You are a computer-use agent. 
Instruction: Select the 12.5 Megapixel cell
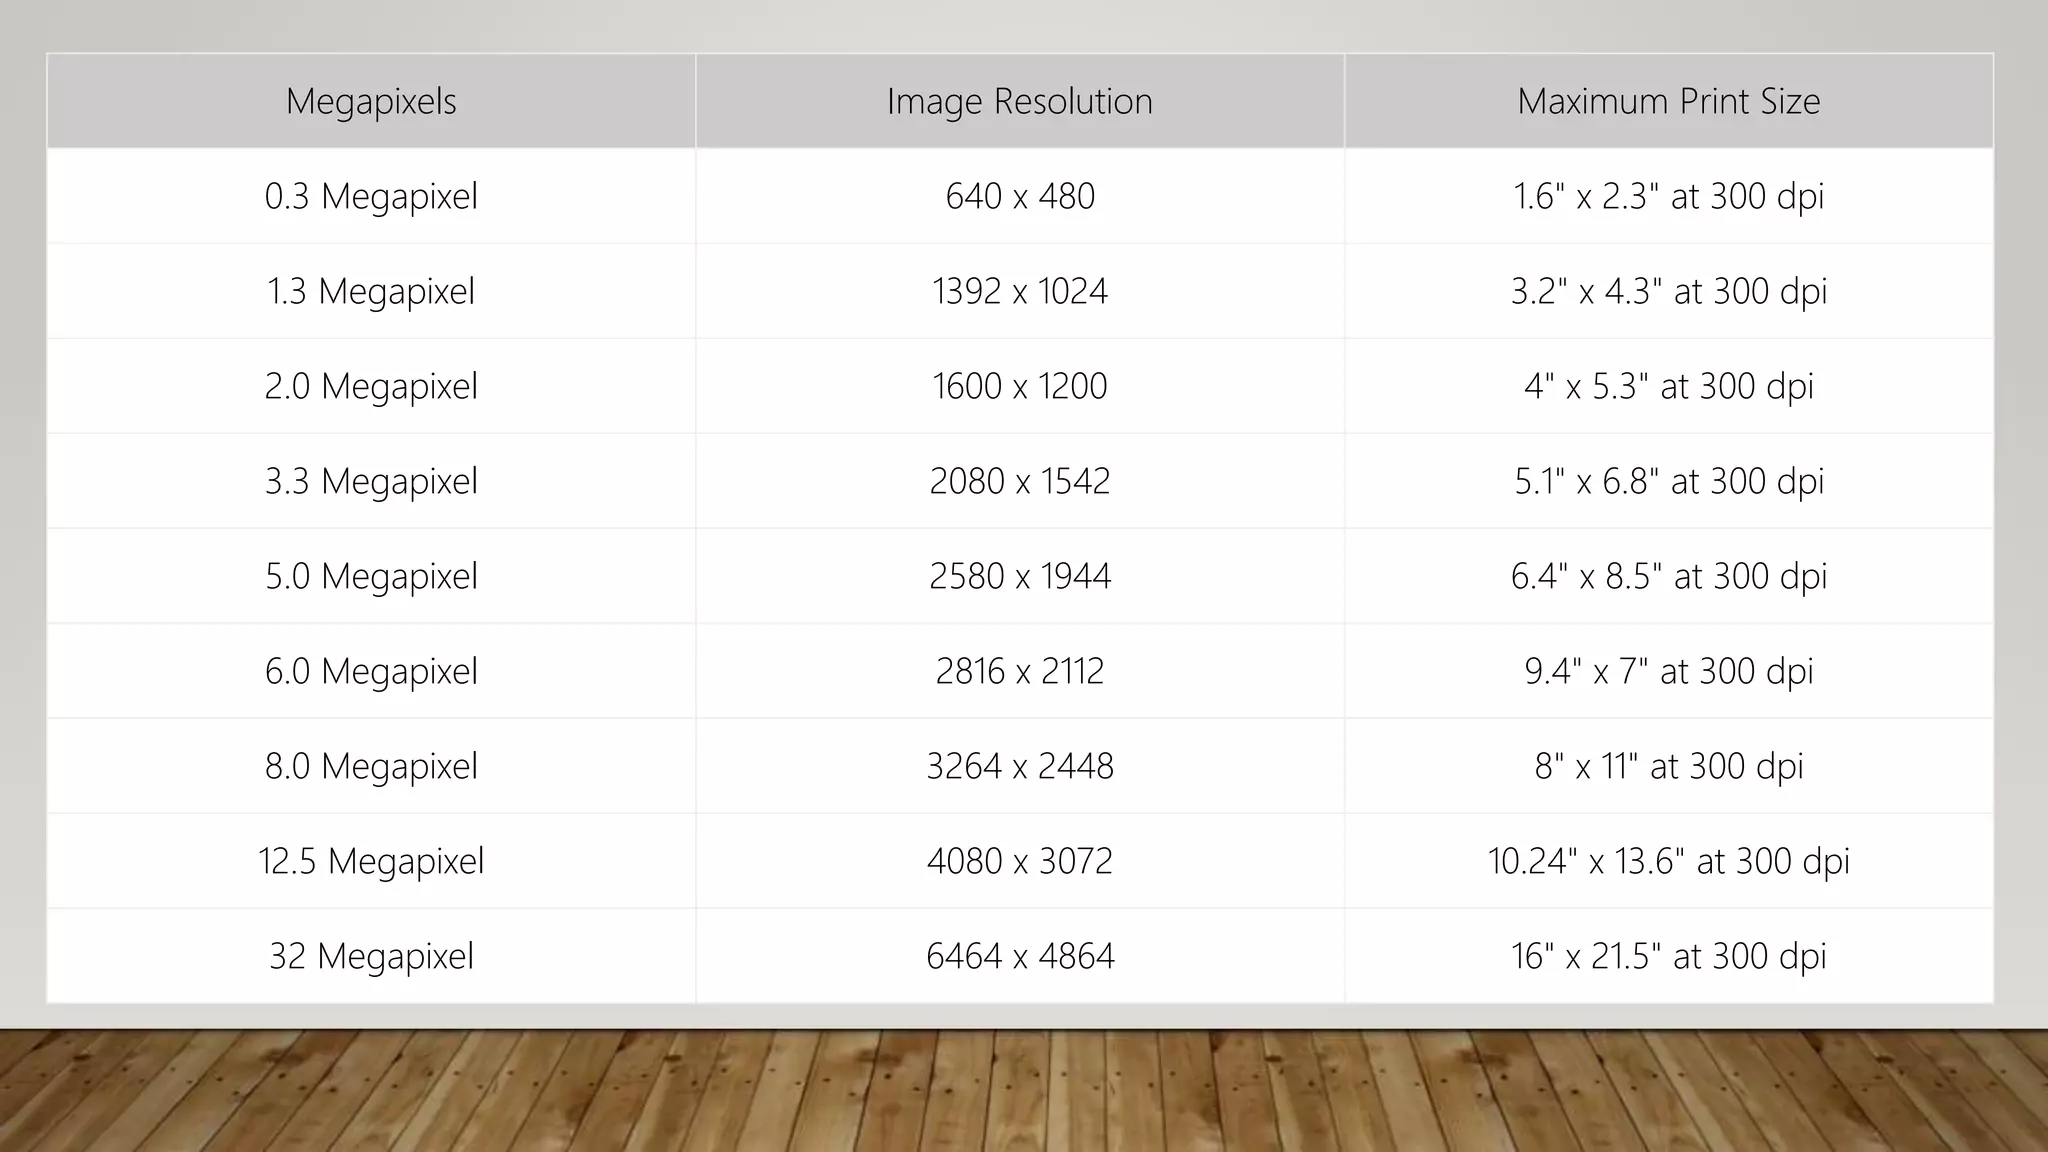(x=371, y=861)
